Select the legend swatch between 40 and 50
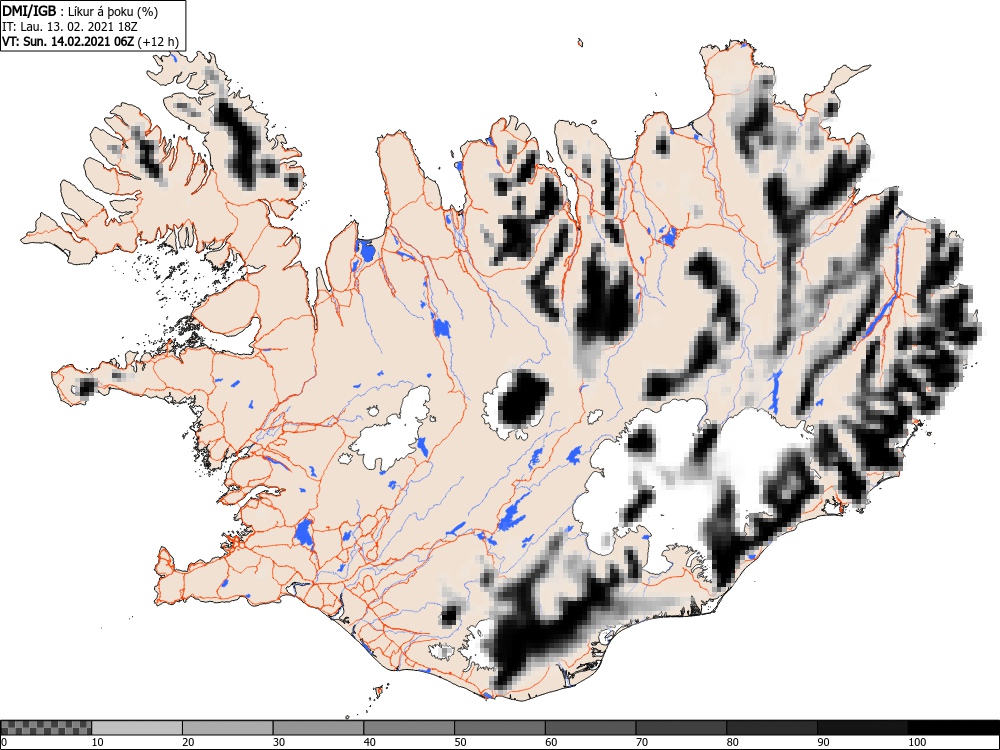 (409, 728)
